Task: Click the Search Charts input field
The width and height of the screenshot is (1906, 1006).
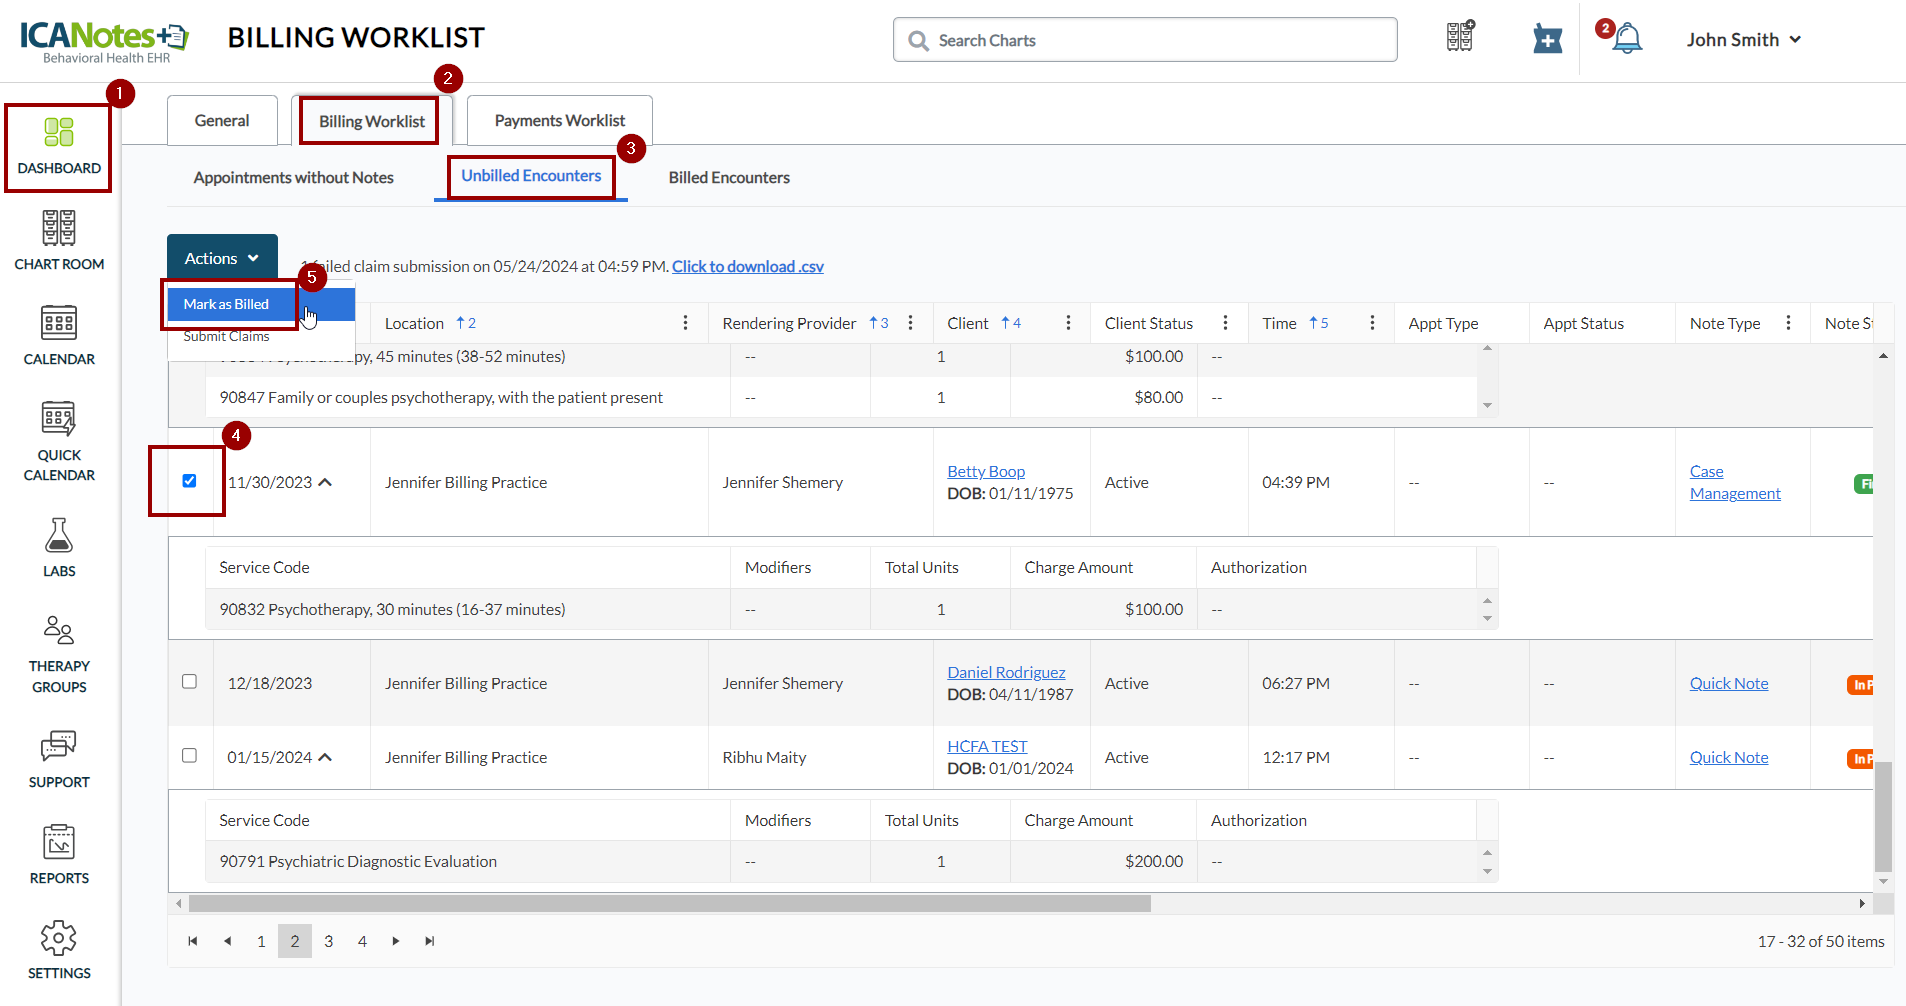Action: (x=1145, y=40)
